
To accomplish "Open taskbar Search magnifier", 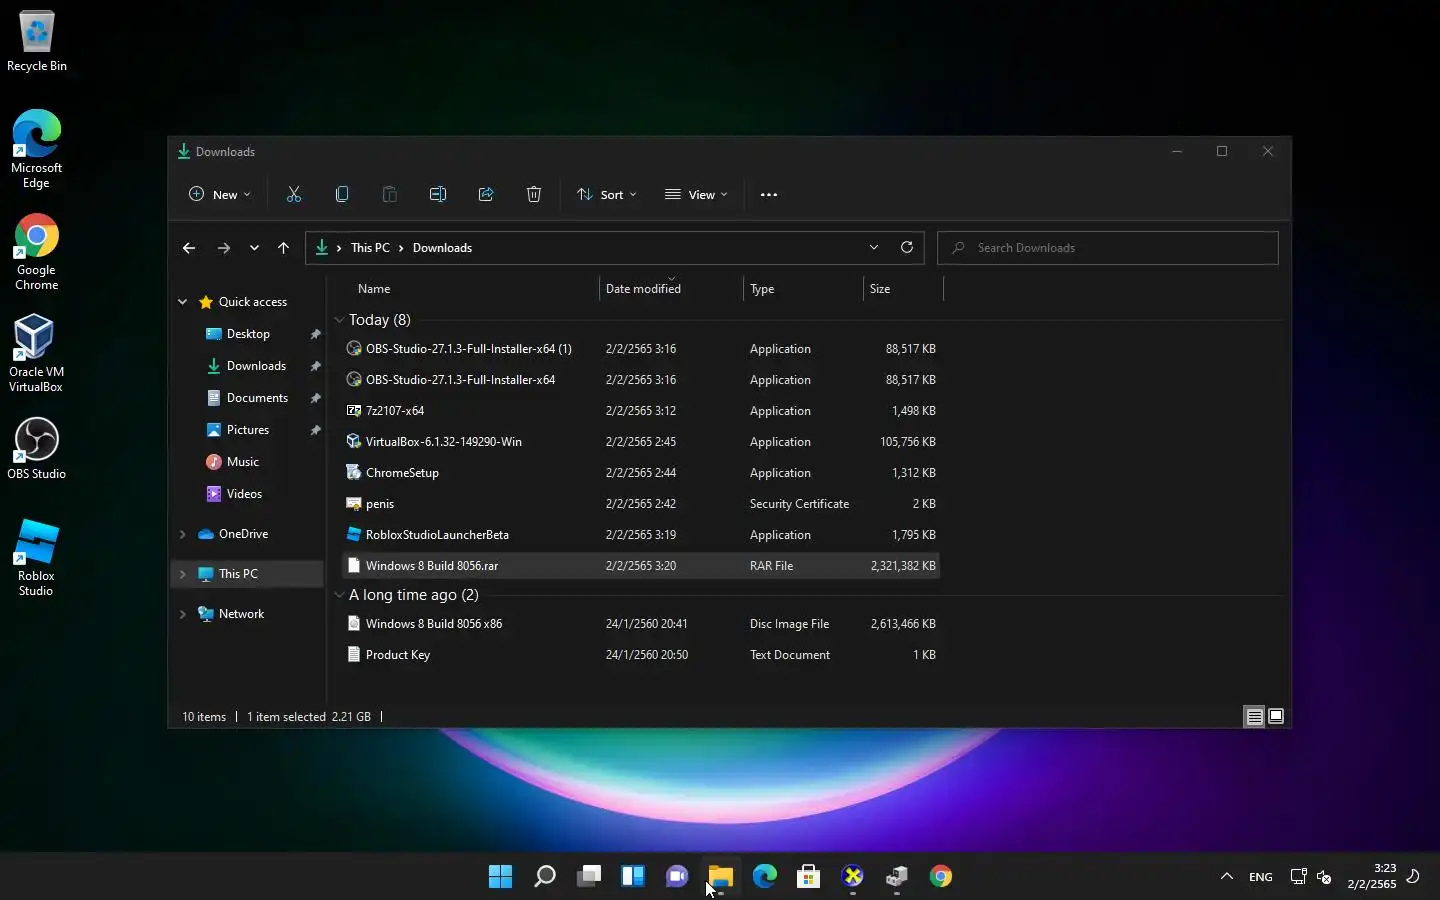I will [x=545, y=877].
